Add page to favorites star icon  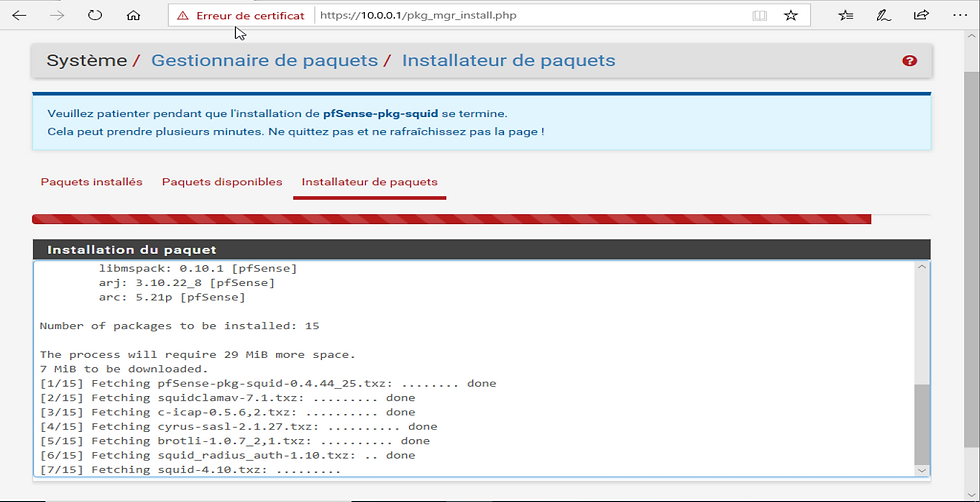pos(791,16)
